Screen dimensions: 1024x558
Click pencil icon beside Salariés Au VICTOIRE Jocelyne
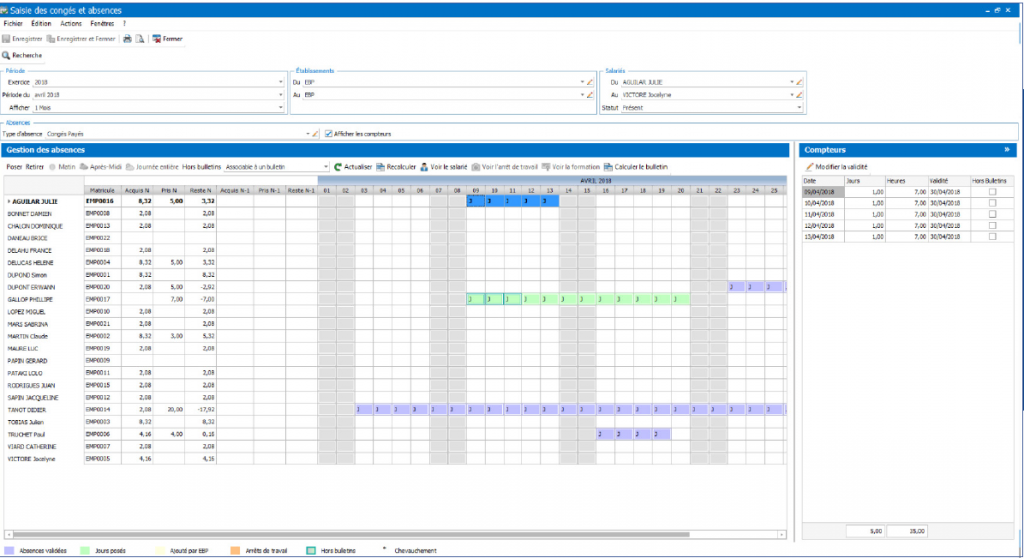[x=799, y=95]
